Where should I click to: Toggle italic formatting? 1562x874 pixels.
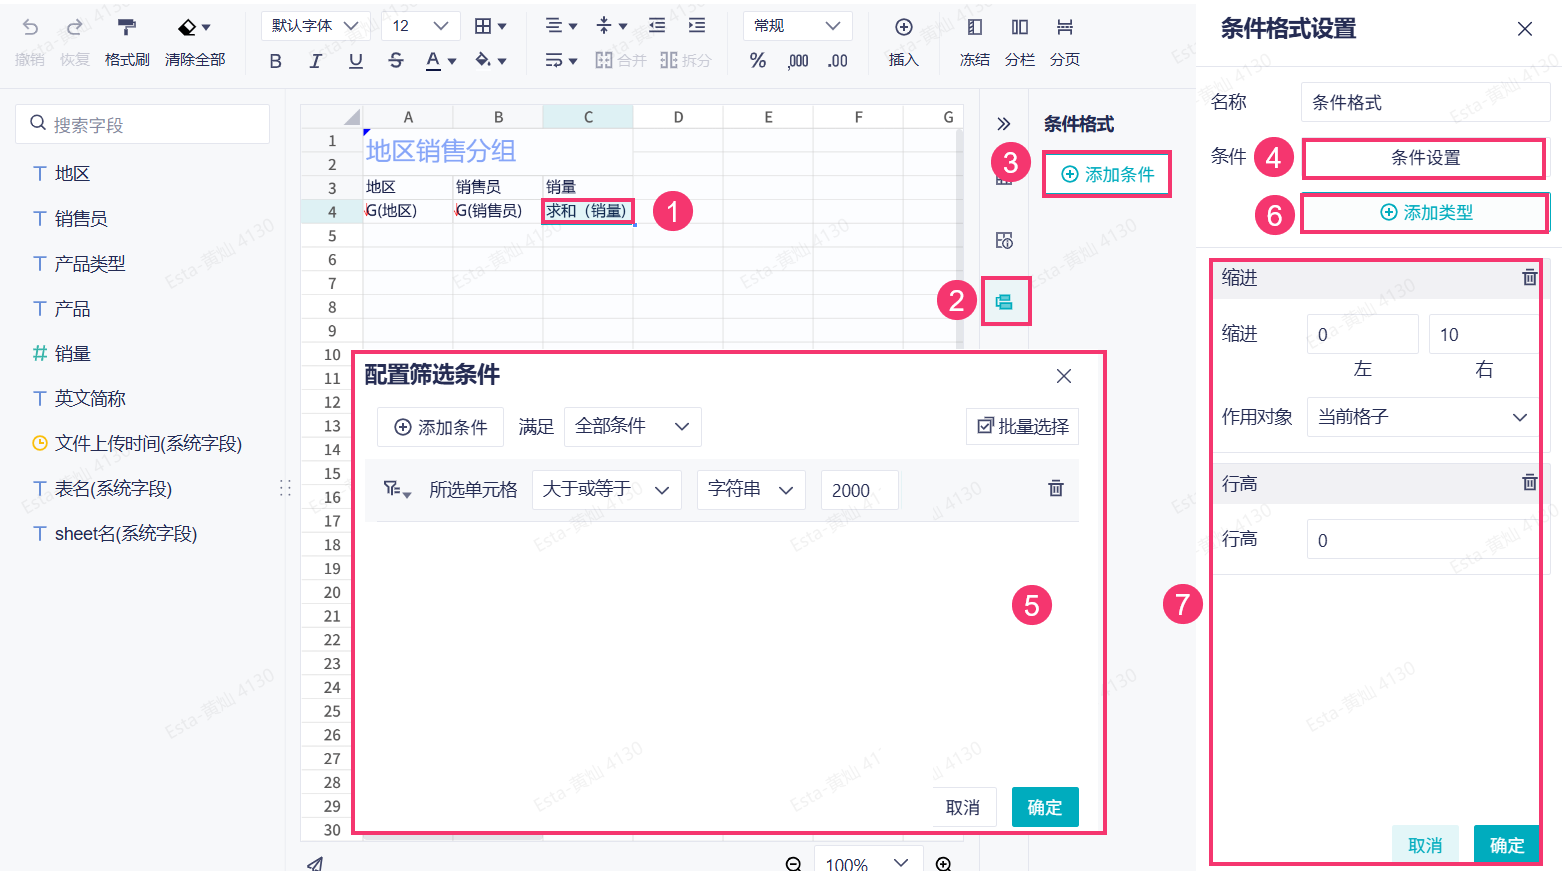[x=316, y=61]
